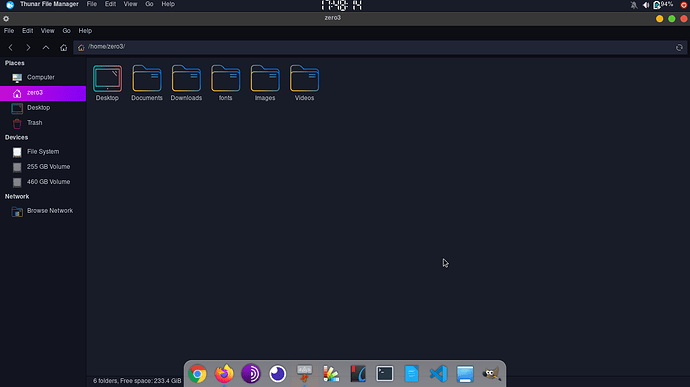Image resolution: width=690 pixels, height=387 pixels.
Task: Click the status bar text '6 folders, Free space'
Action: click(x=137, y=381)
